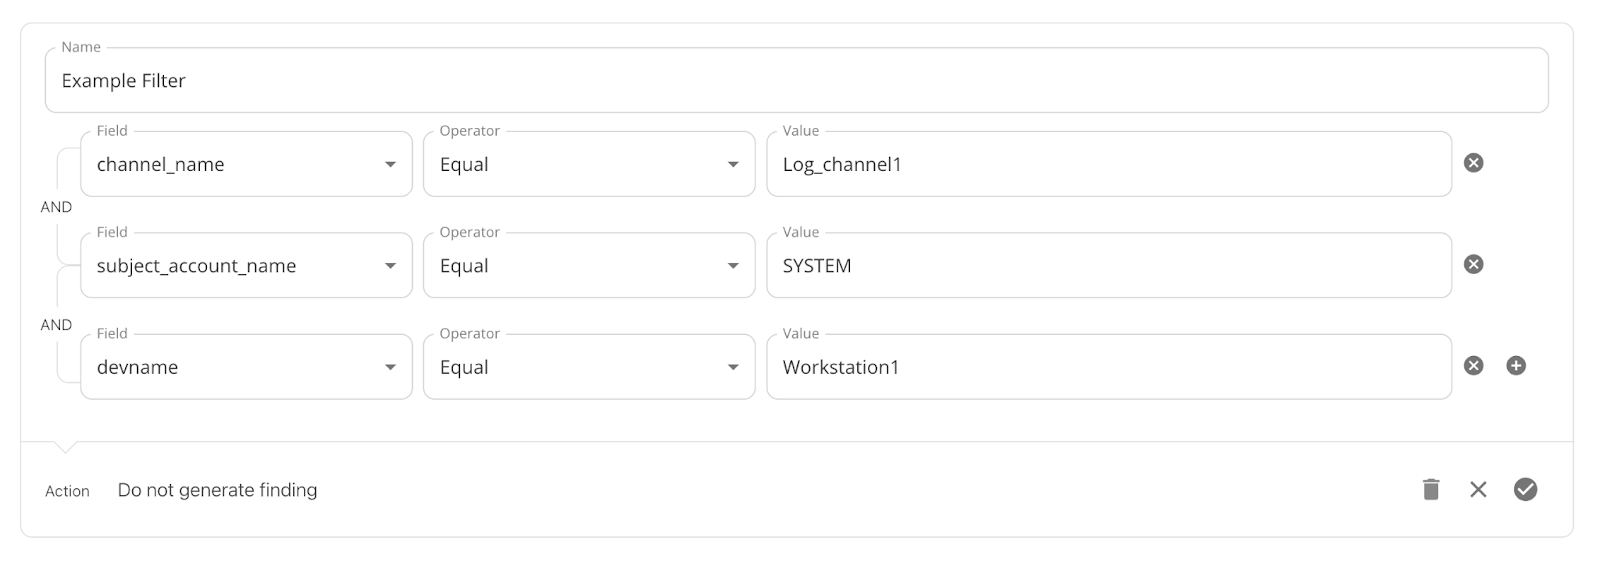Screen dimensions: 1600x566
Task: Confirm the filter with checkmark icon
Action: [1525, 489]
